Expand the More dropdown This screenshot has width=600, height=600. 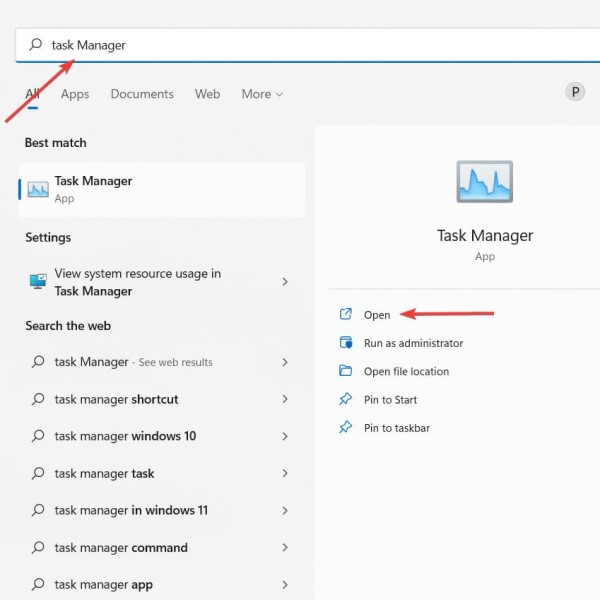pyautogui.click(x=262, y=94)
